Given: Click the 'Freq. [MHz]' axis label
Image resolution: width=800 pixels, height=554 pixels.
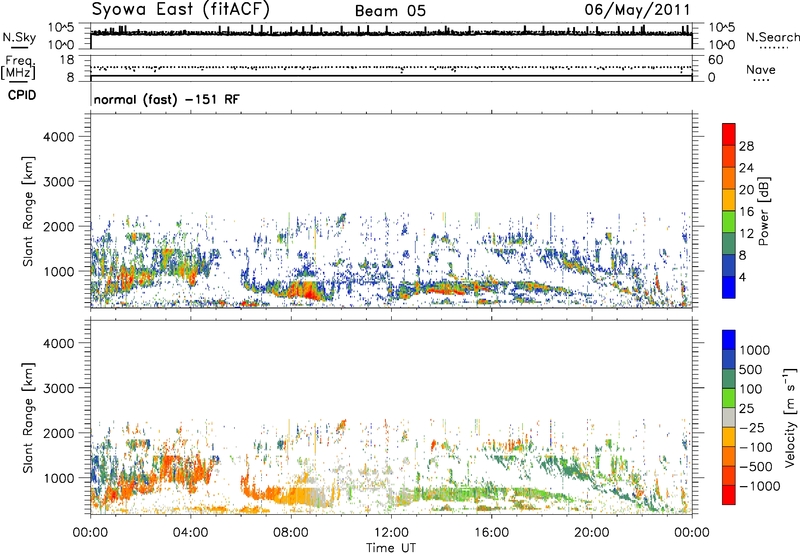Looking at the screenshot, I should tap(18, 67).
